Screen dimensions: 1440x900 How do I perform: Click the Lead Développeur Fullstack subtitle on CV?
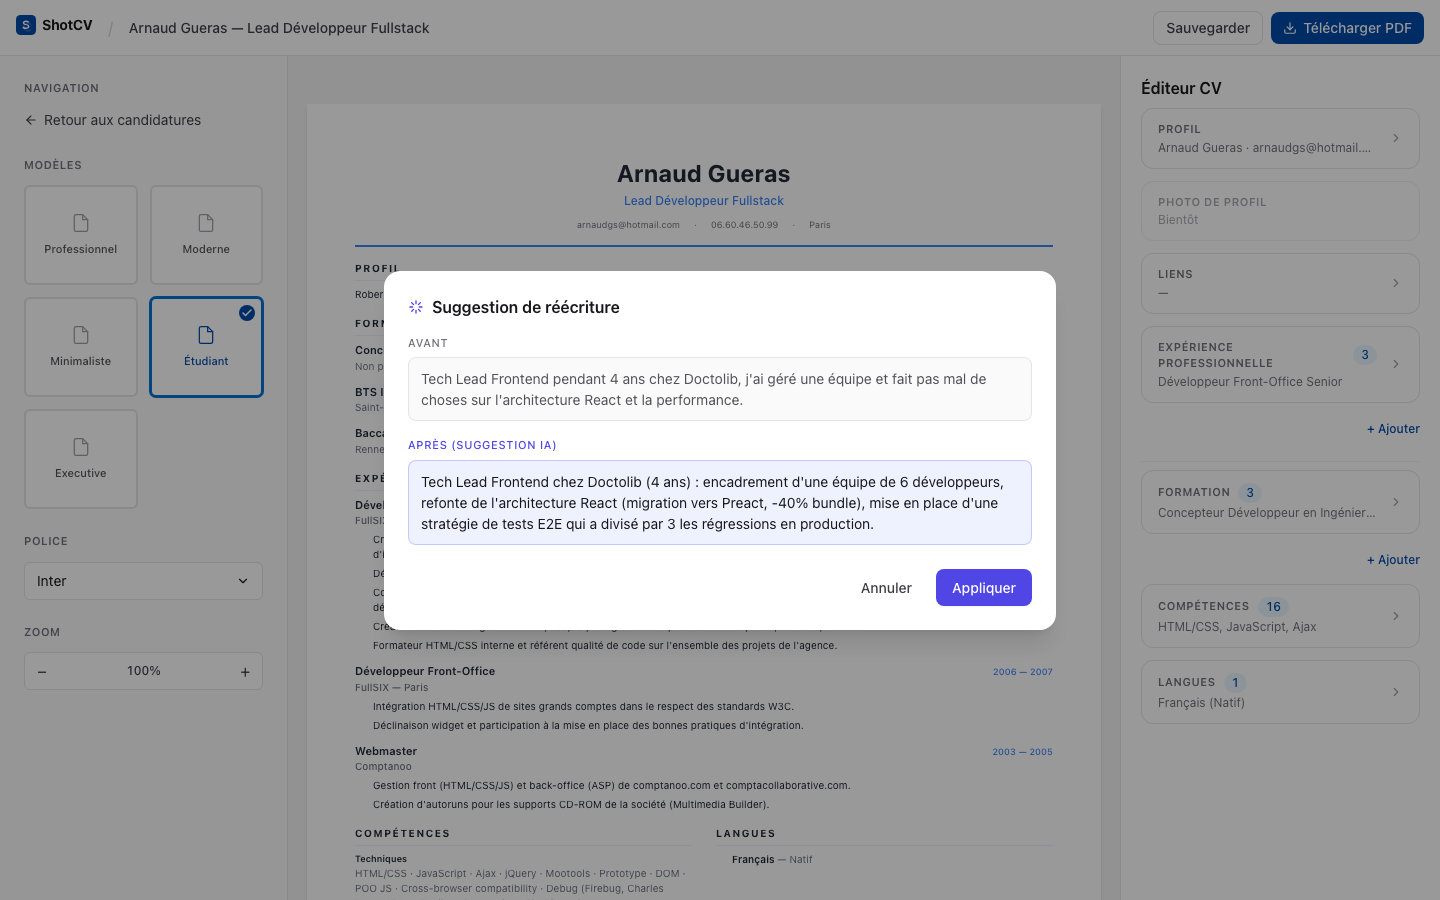[704, 201]
